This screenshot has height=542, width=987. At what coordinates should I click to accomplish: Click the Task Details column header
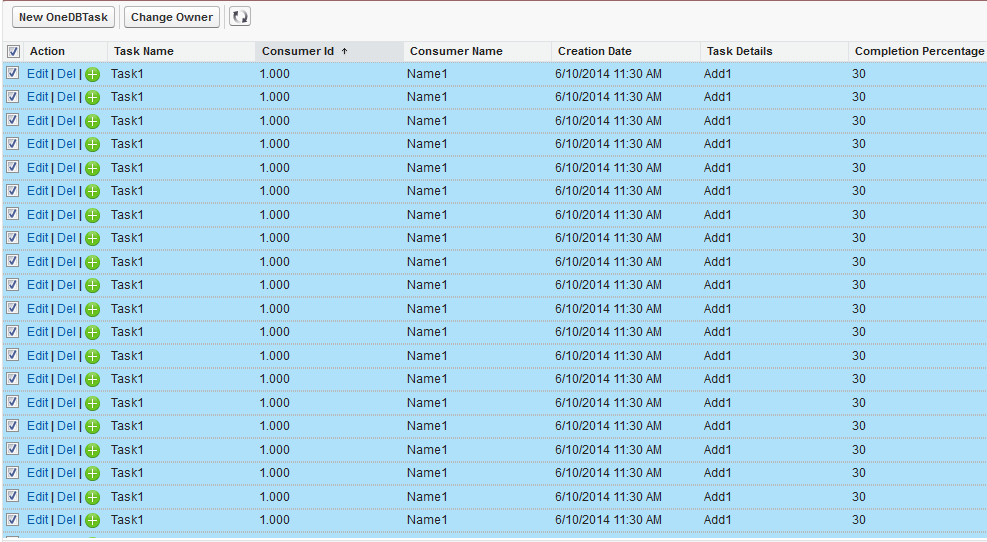coord(739,51)
